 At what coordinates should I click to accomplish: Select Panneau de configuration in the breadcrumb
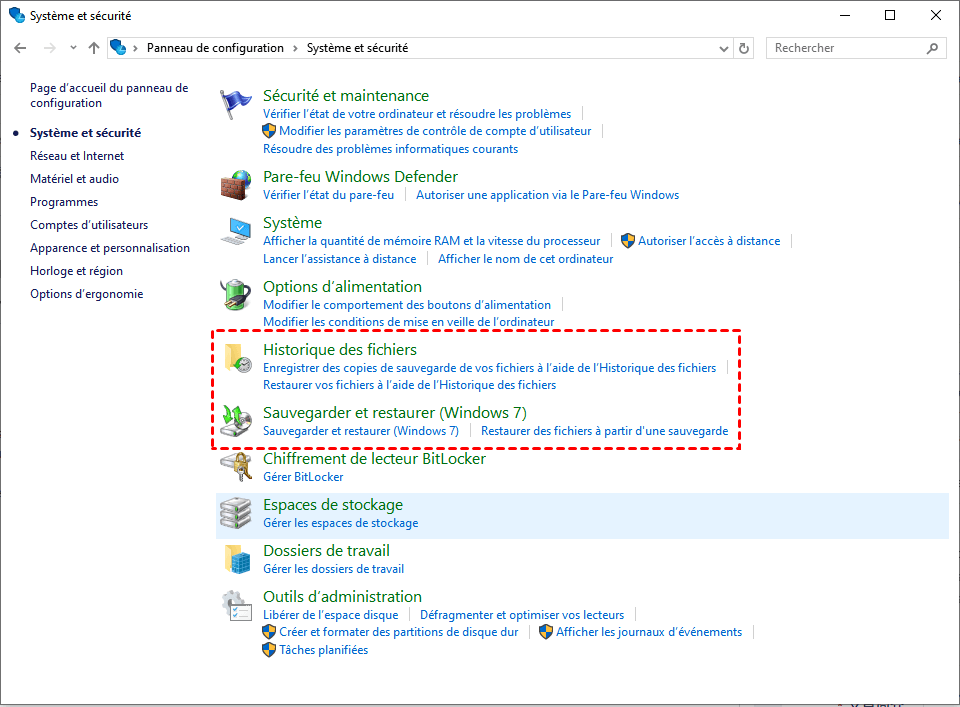tap(215, 48)
